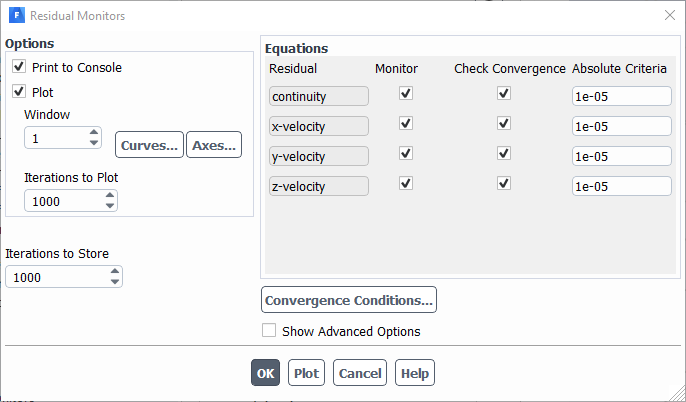Viewport: 686px width, 402px height.
Task: Increase the Window number with up arrow
Action: pyautogui.click(x=95, y=132)
